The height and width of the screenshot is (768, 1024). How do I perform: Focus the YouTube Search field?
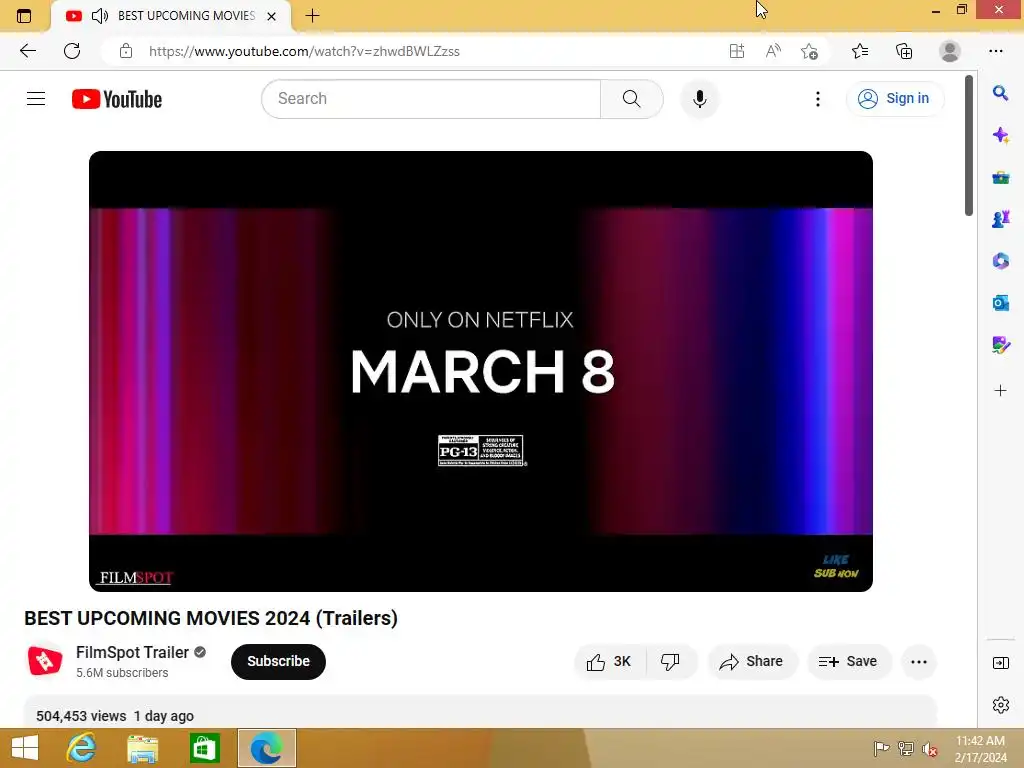point(431,99)
